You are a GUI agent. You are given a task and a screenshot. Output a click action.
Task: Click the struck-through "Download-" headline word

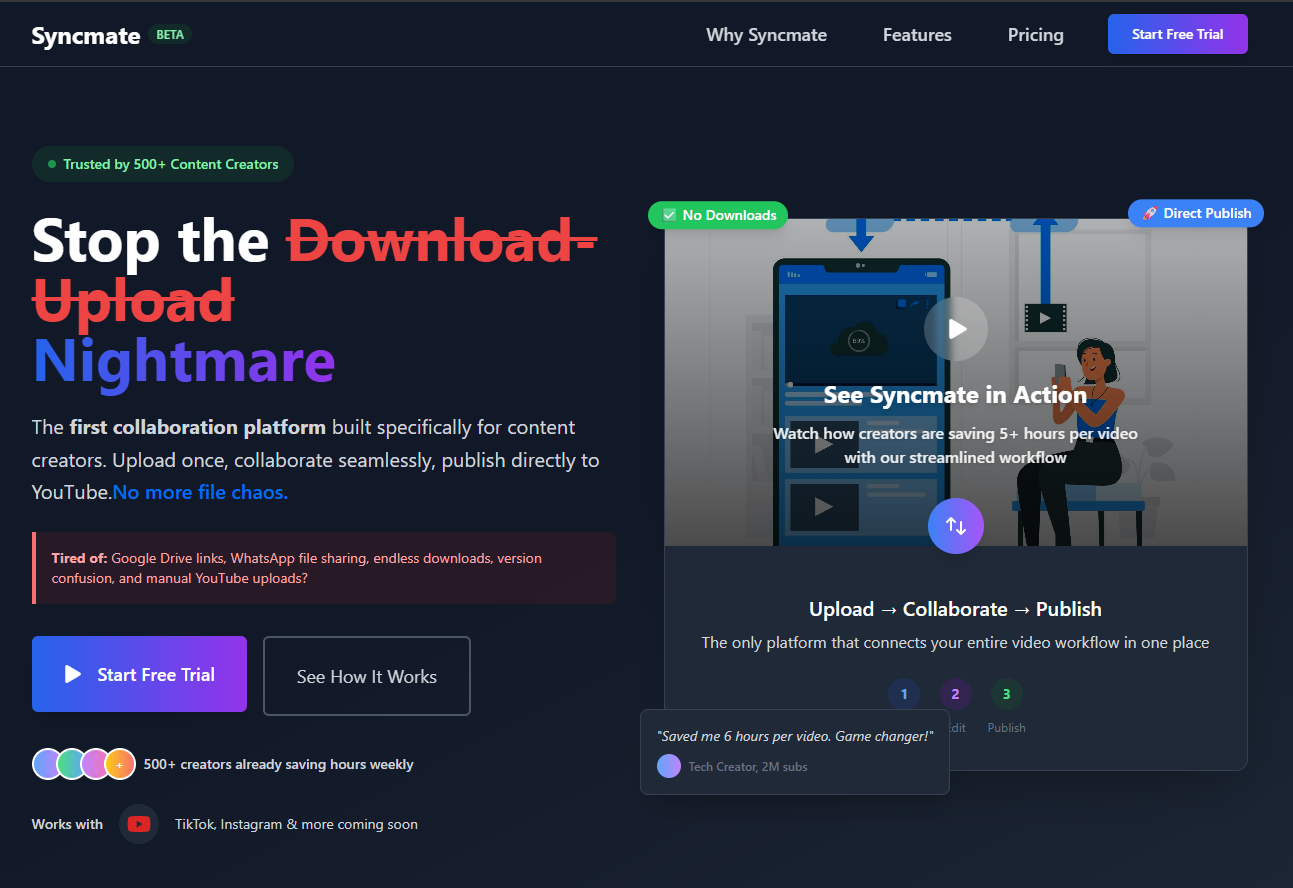tap(442, 240)
